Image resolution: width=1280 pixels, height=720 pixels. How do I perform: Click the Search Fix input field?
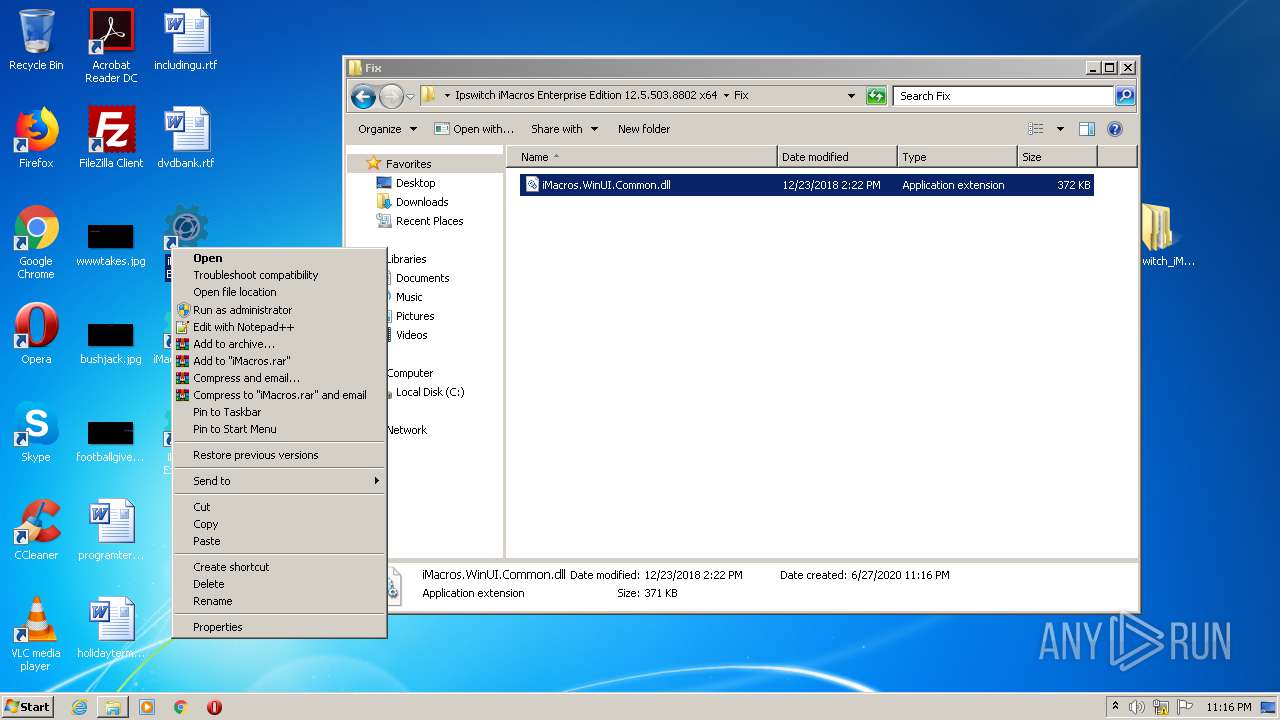[1003, 96]
